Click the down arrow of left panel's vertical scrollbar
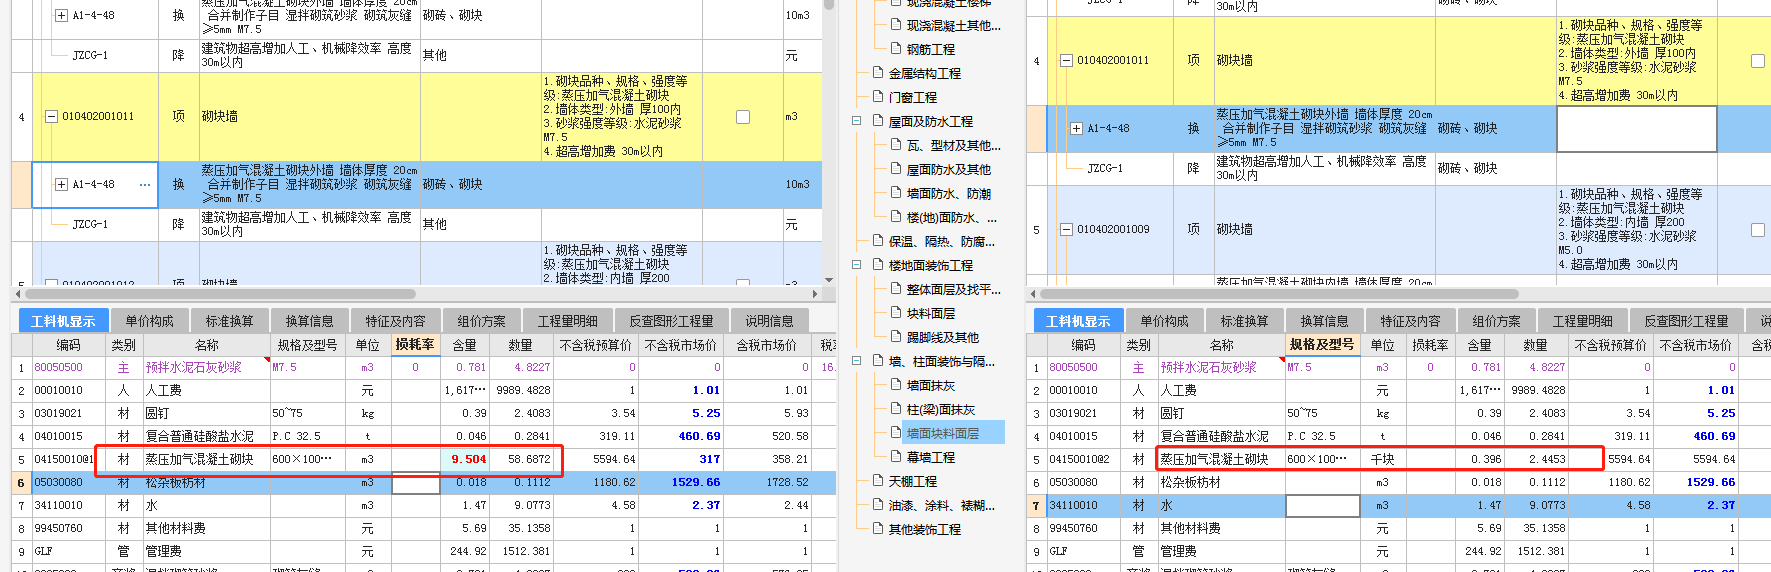 pos(829,281)
